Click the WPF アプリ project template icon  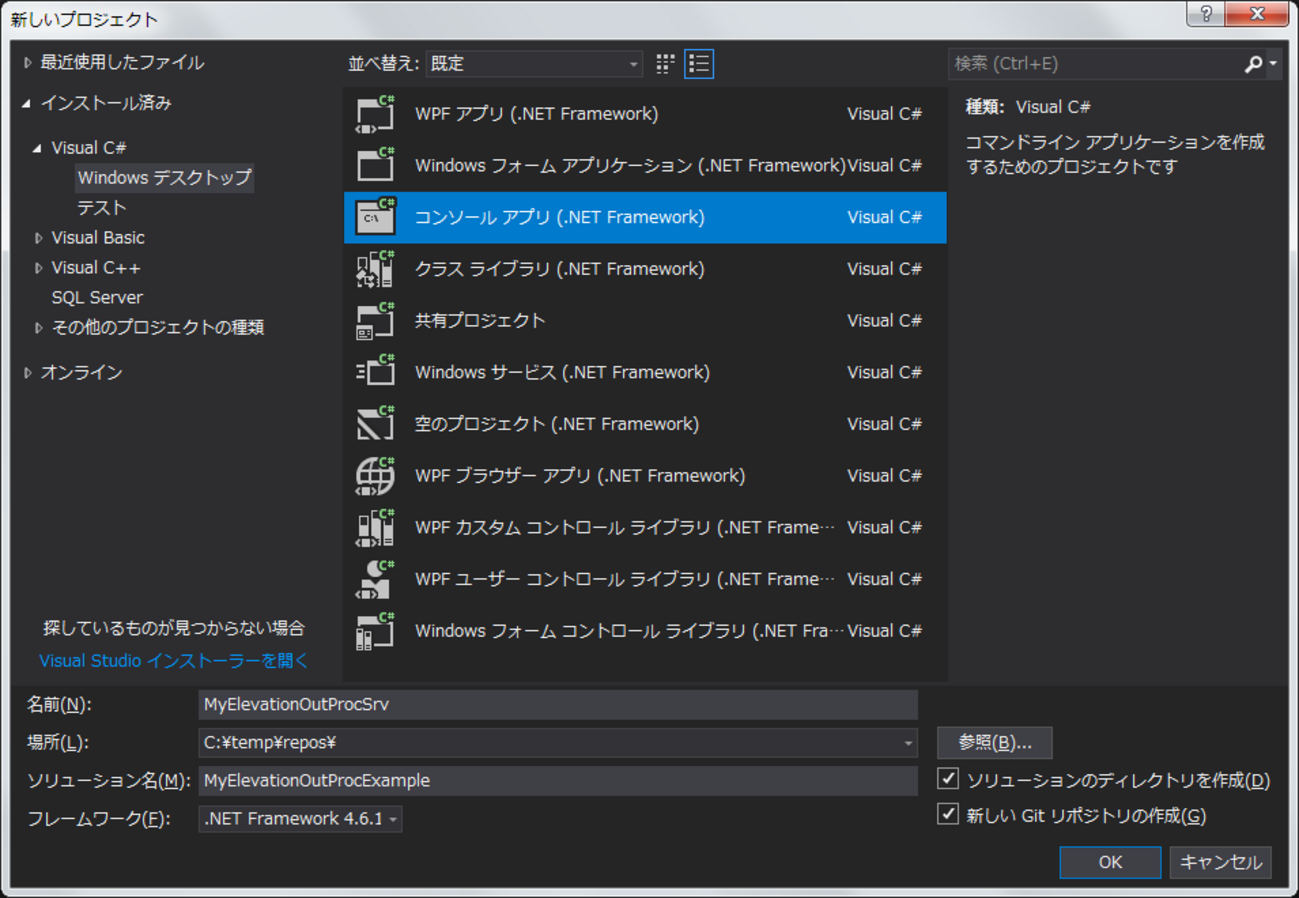click(376, 114)
